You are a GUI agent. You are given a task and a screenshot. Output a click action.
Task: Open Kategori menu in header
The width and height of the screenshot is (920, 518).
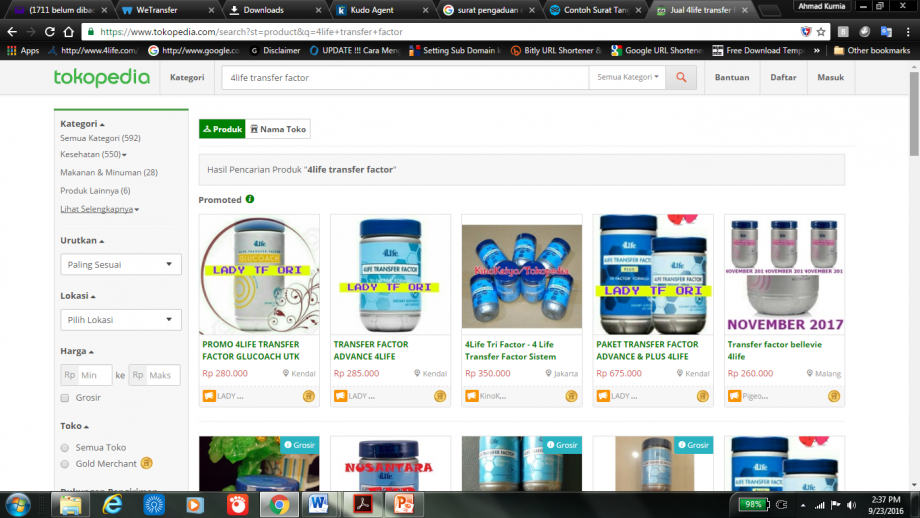click(x=187, y=77)
